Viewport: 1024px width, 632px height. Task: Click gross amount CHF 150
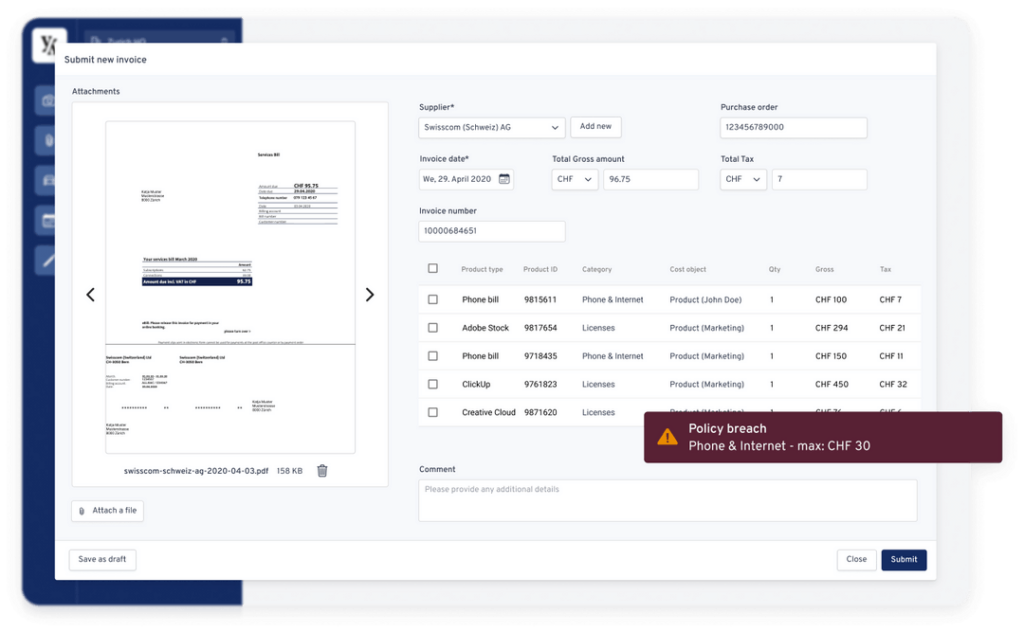point(831,356)
